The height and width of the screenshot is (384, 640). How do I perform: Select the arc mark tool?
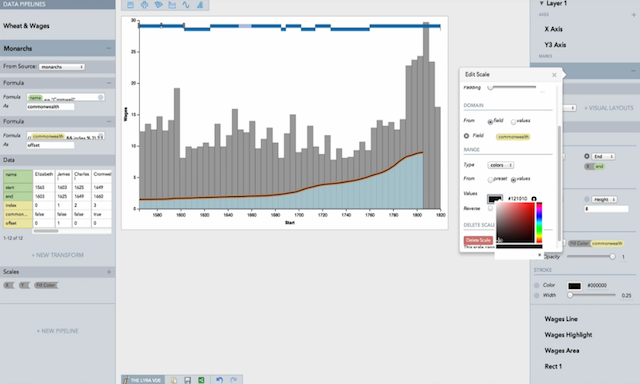click(x=158, y=5)
